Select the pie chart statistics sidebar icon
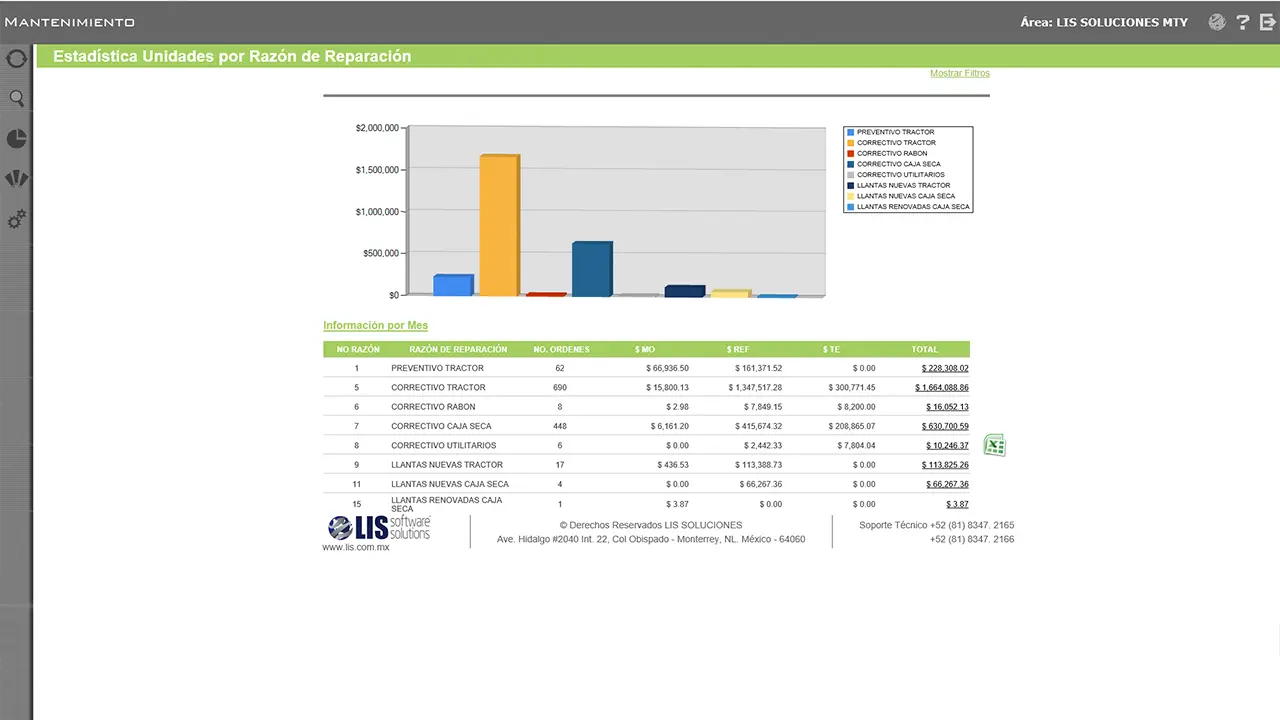The image size is (1280, 720). (16, 139)
